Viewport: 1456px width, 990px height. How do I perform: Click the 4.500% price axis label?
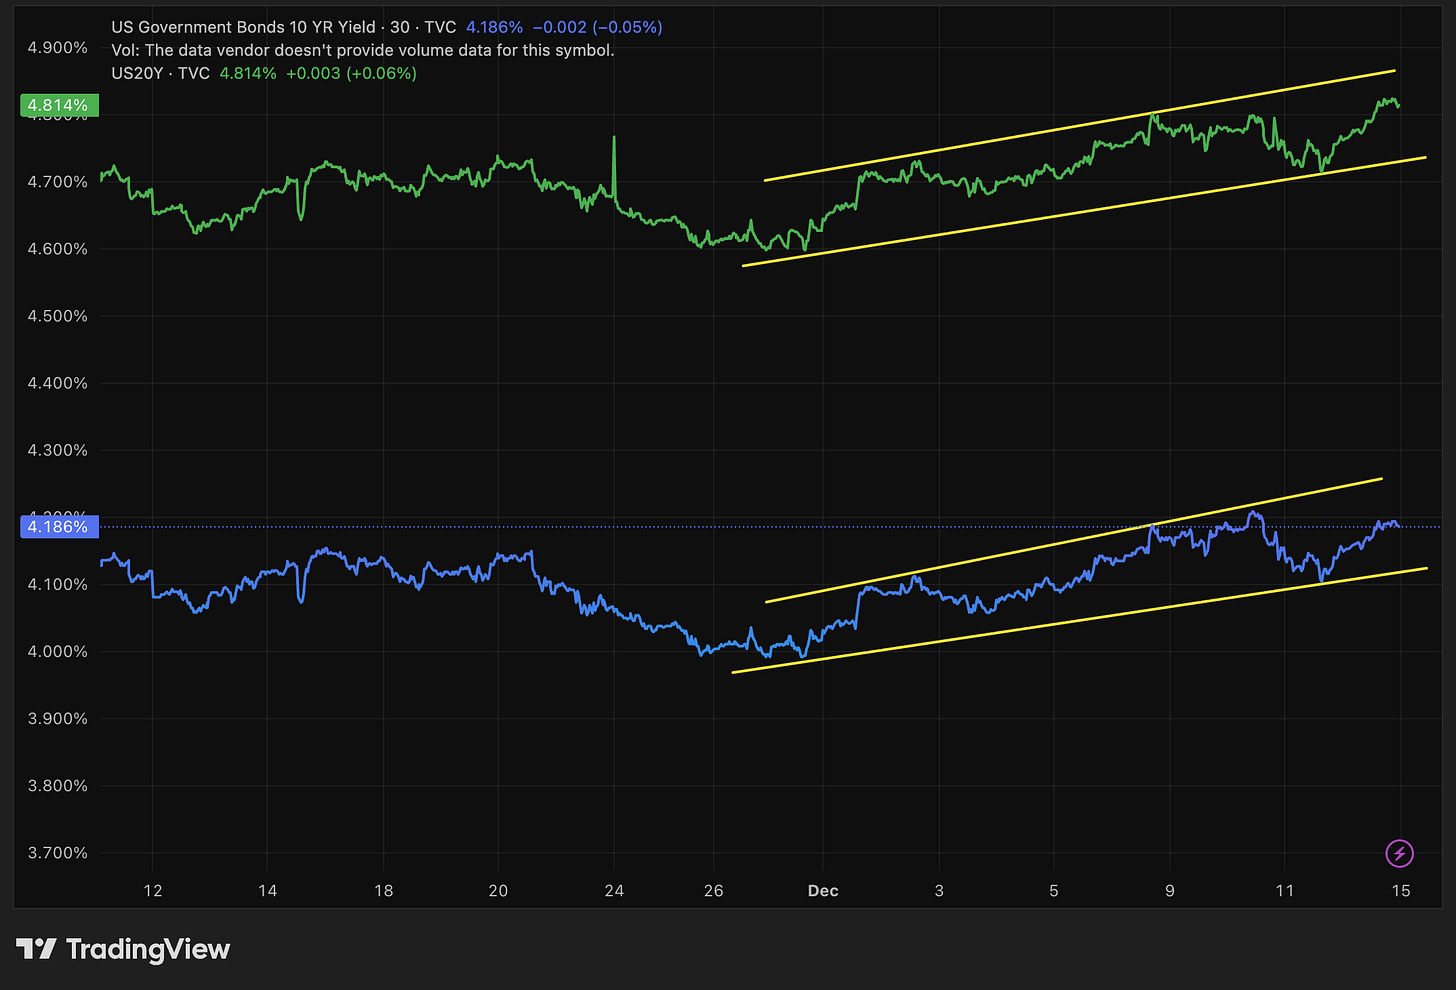pos(57,316)
